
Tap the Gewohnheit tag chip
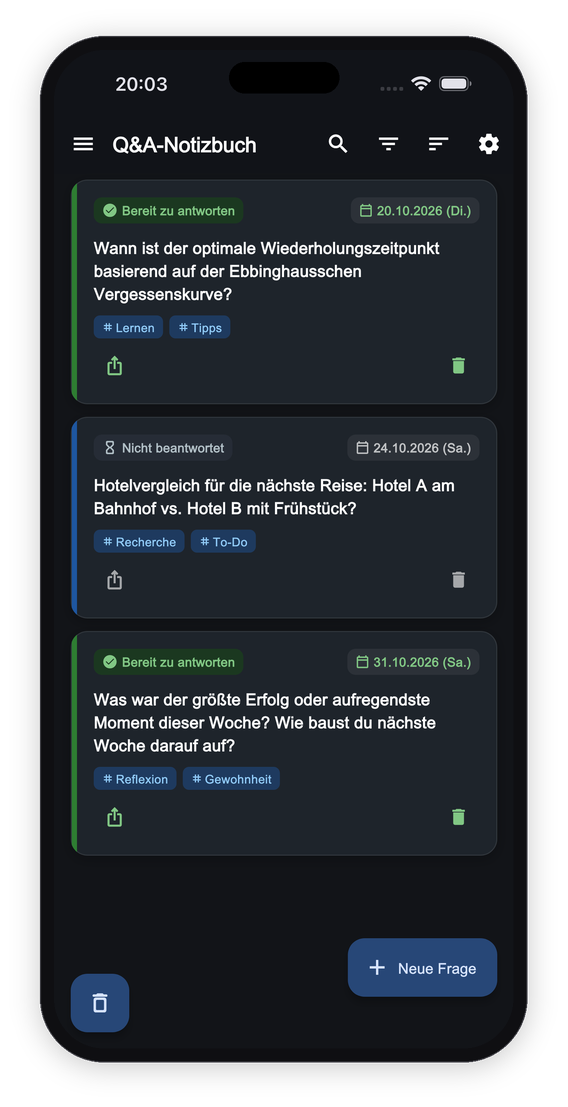point(231,779)
